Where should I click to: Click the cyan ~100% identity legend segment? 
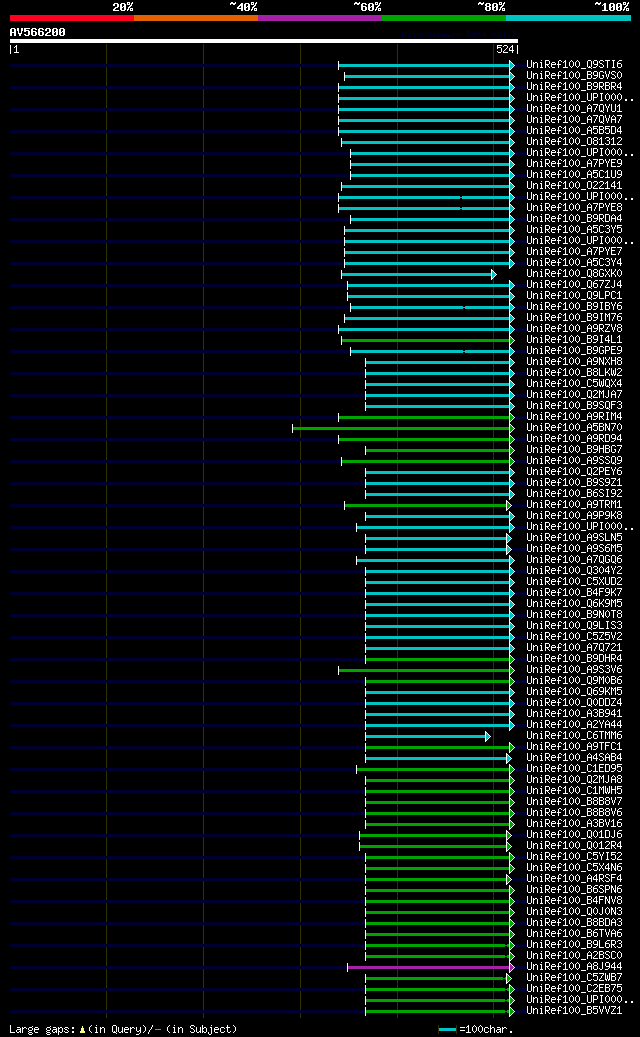pyautogui.click(x=569, y=18)
